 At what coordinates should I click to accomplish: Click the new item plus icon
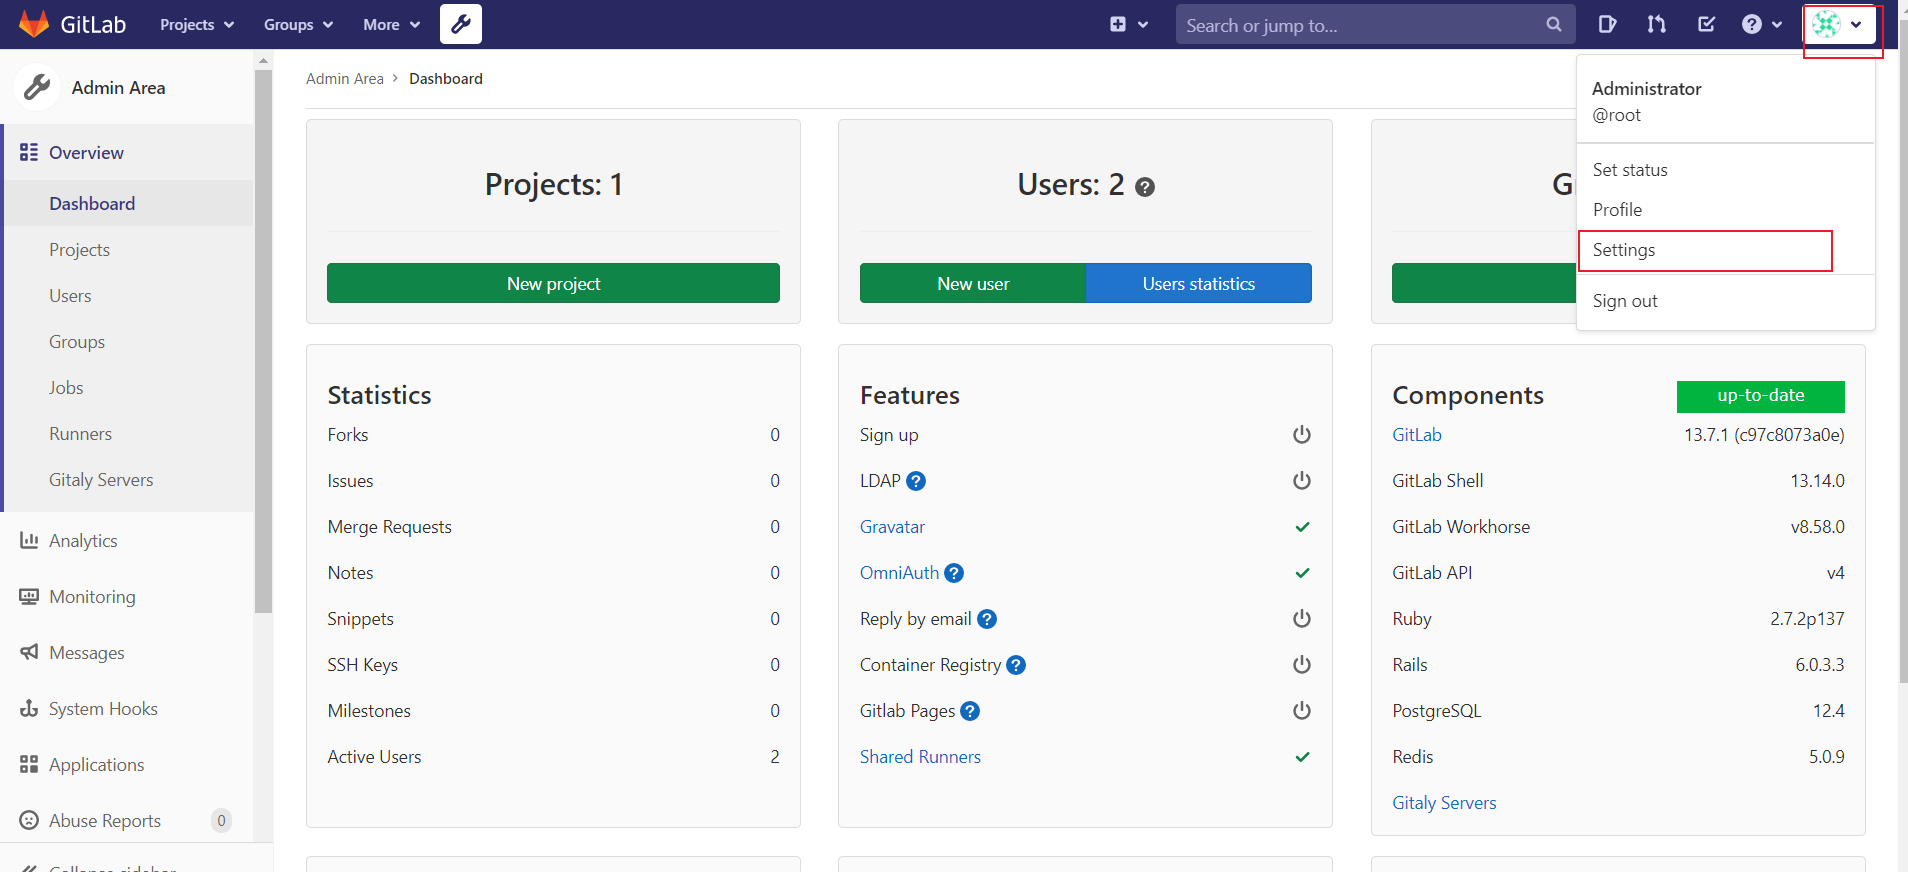[x=1118, y=24]
